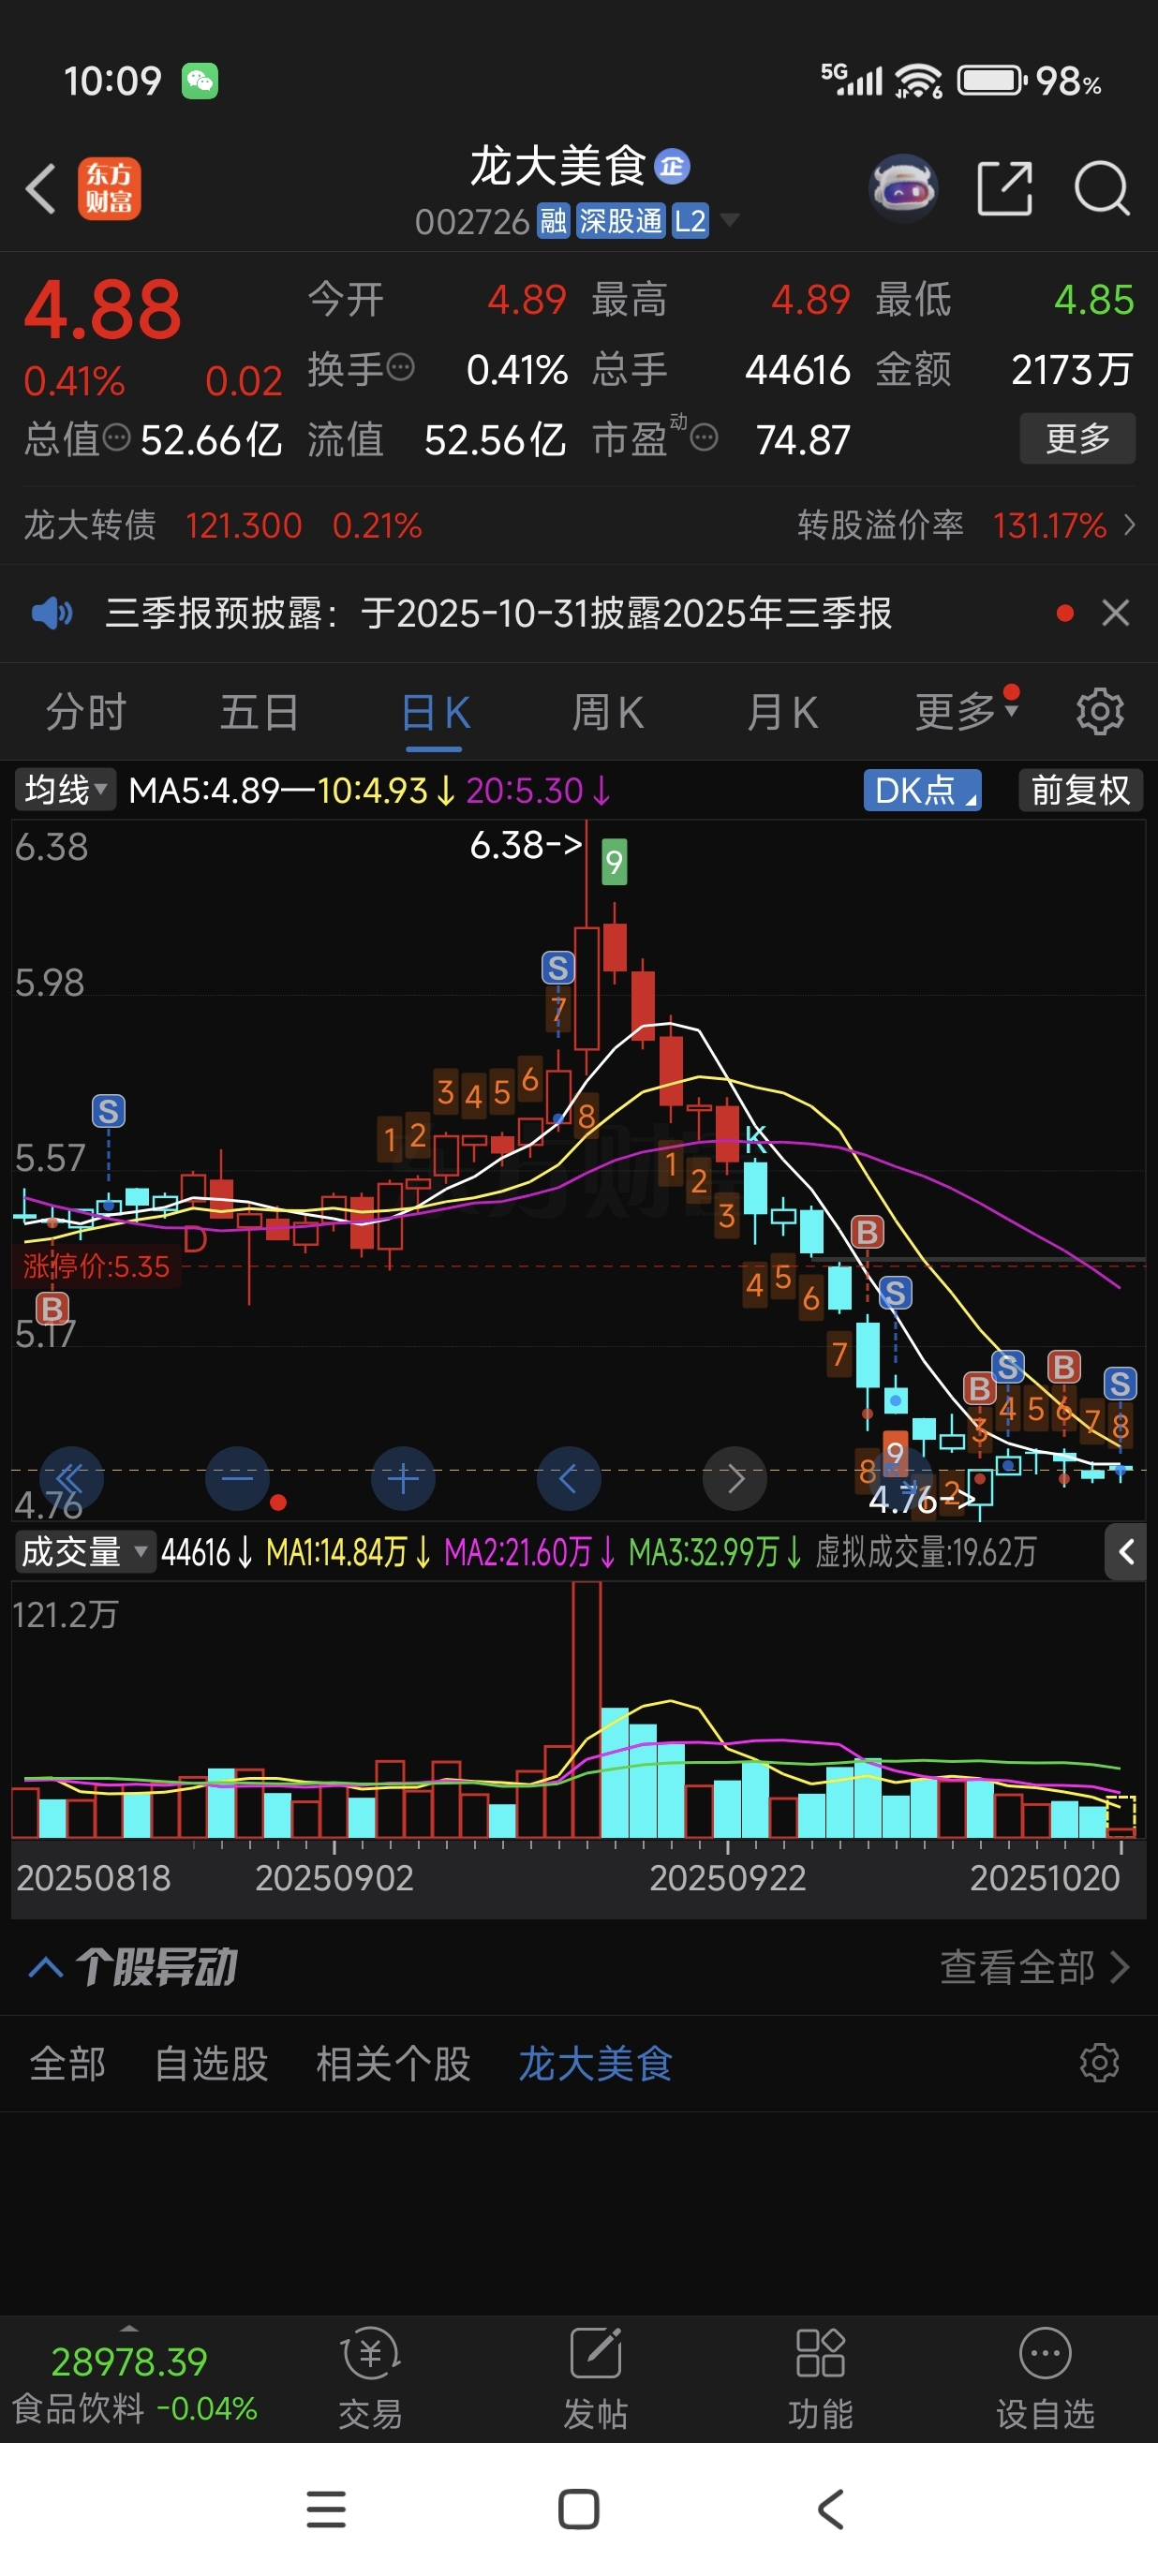This screenshot has height=2576, width=1158.
Task: Switch to 分时 chart tab
Action: point(86,713)
